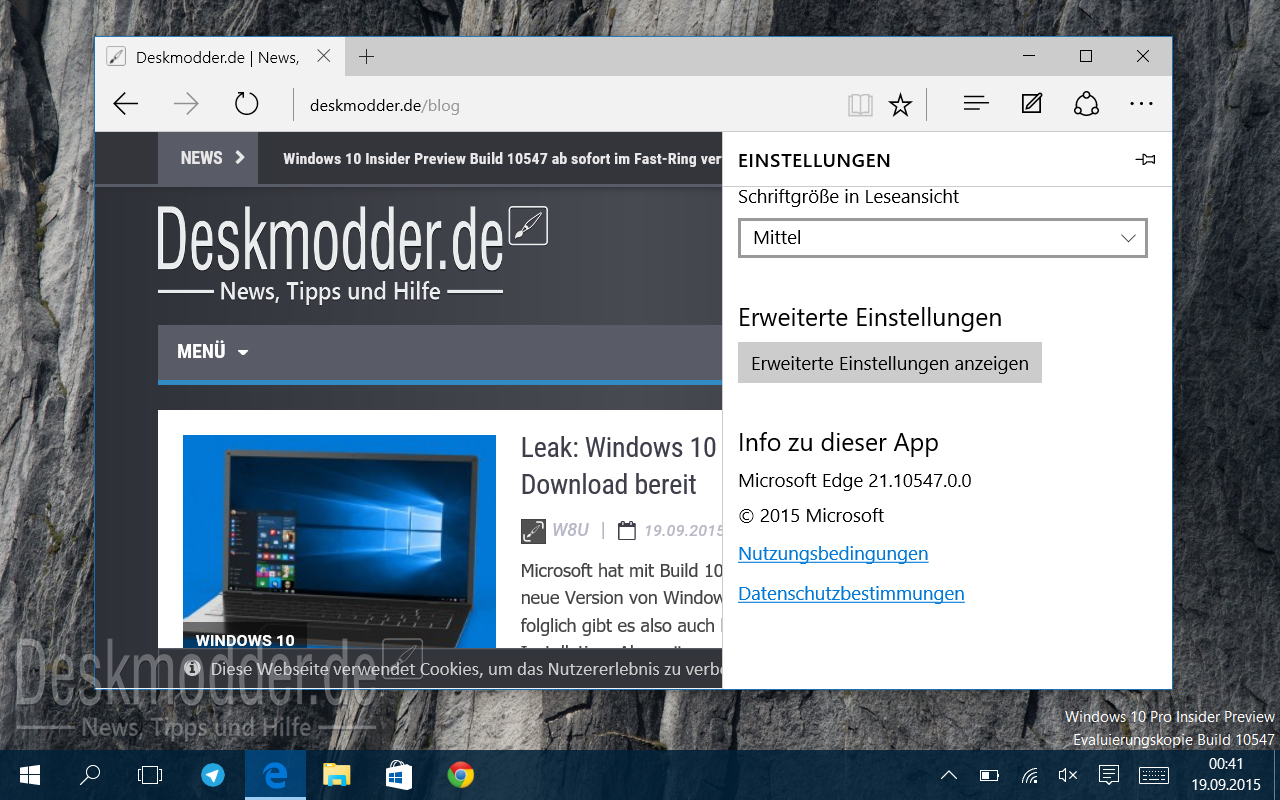Open the Hub panel

[x=976, y=103]
